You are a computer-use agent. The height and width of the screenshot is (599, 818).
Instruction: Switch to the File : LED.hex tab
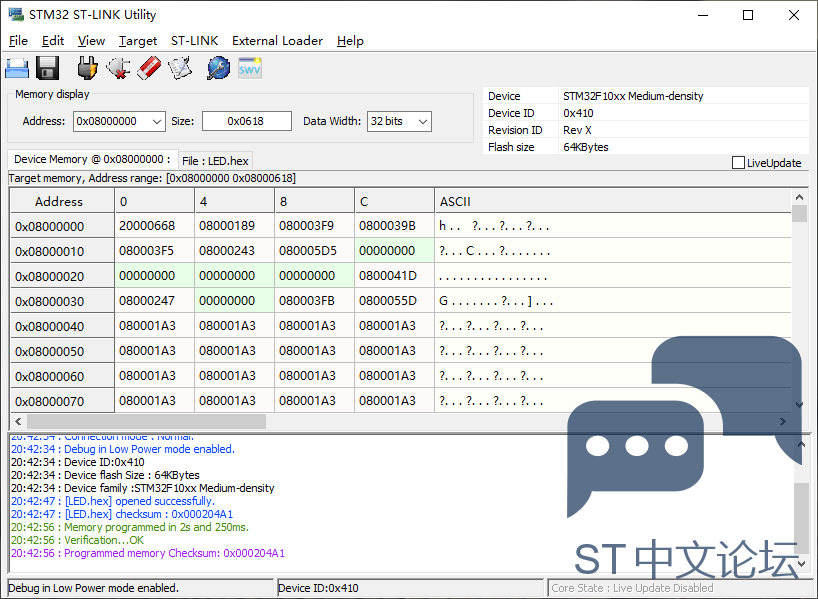215,161
